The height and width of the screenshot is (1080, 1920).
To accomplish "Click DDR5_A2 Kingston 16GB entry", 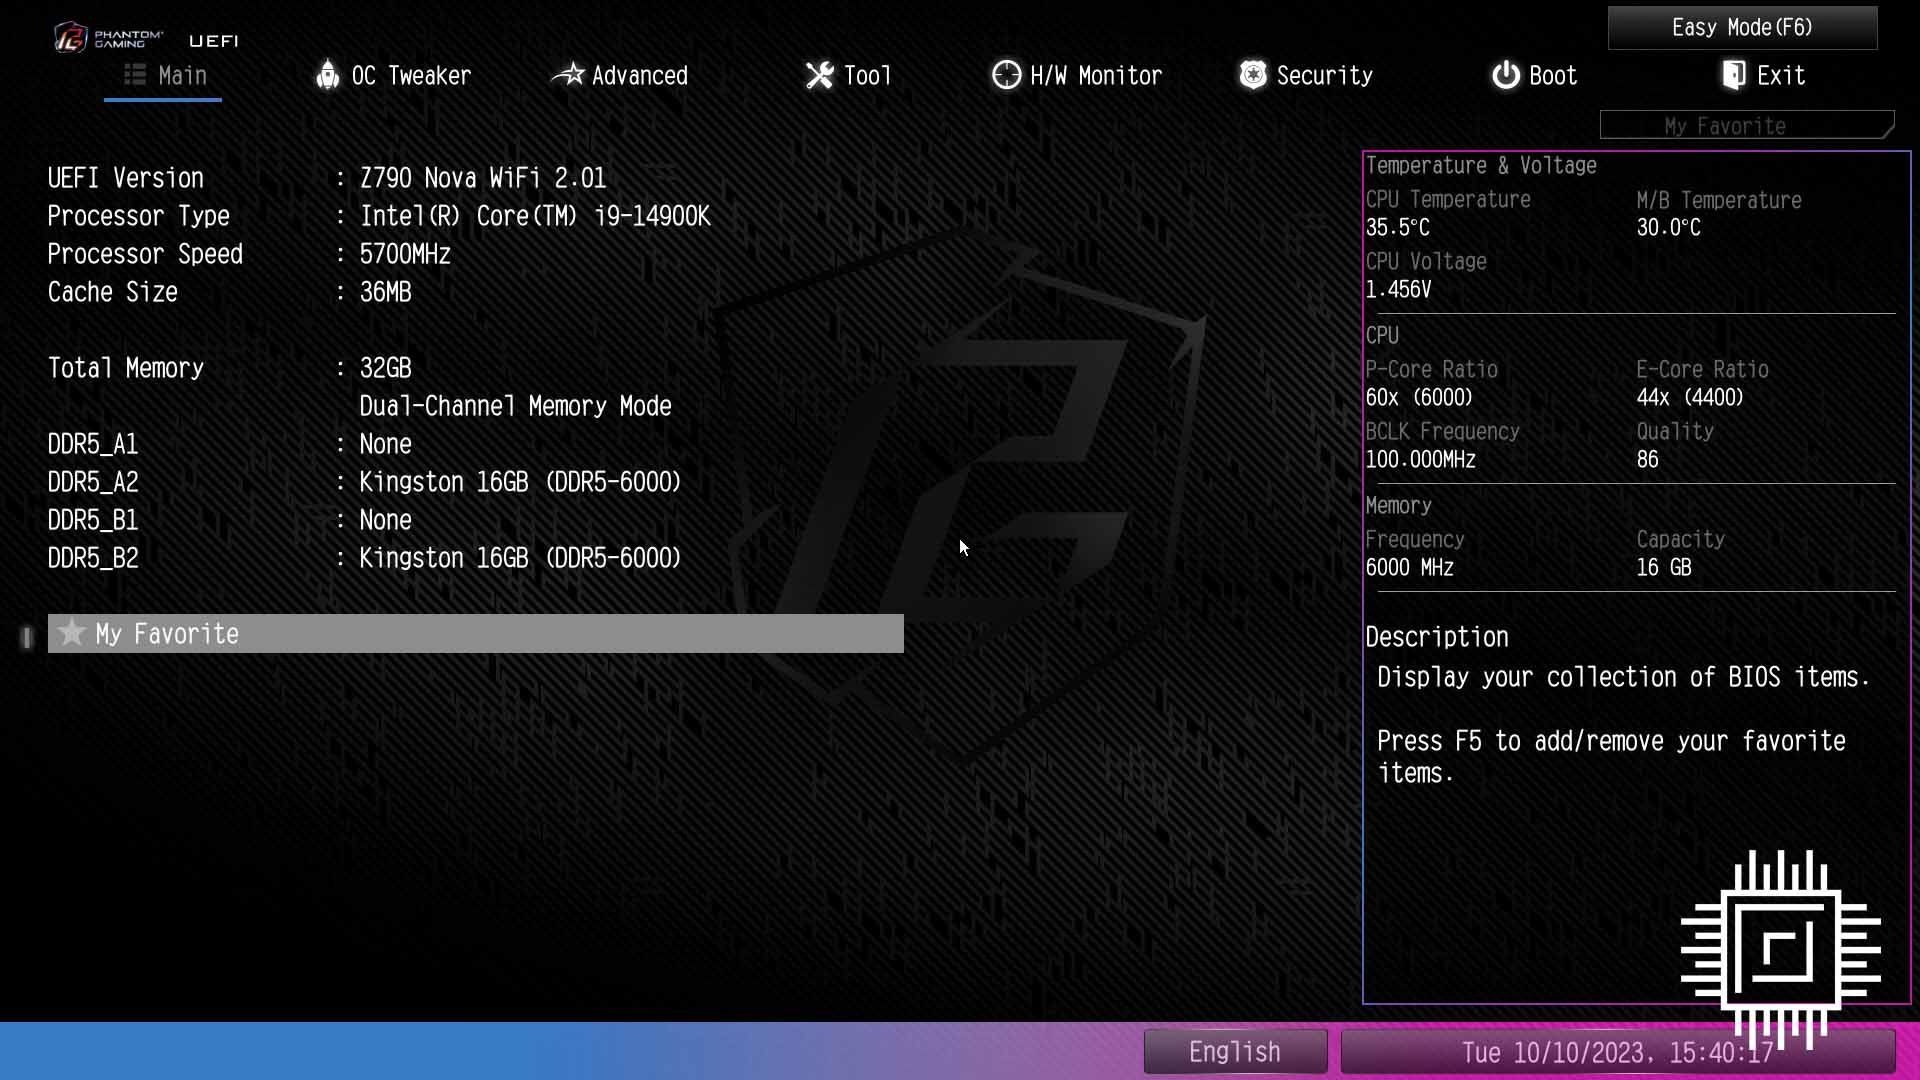I will [x=520, y=482].
